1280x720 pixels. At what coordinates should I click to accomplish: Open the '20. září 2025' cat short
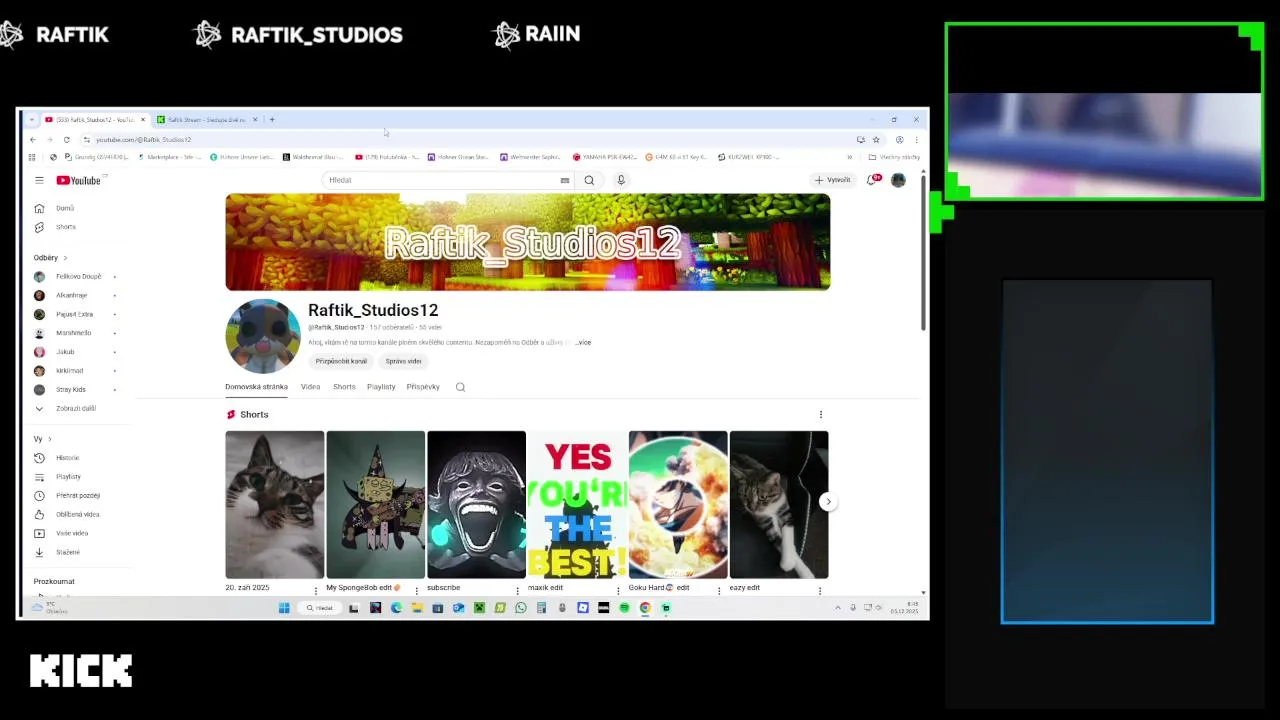coord(275,505)
